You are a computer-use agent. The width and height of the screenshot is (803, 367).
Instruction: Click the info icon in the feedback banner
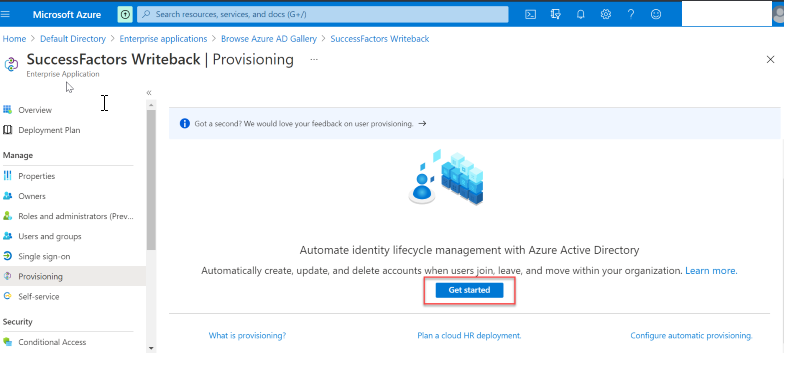[x=185, y=123]
